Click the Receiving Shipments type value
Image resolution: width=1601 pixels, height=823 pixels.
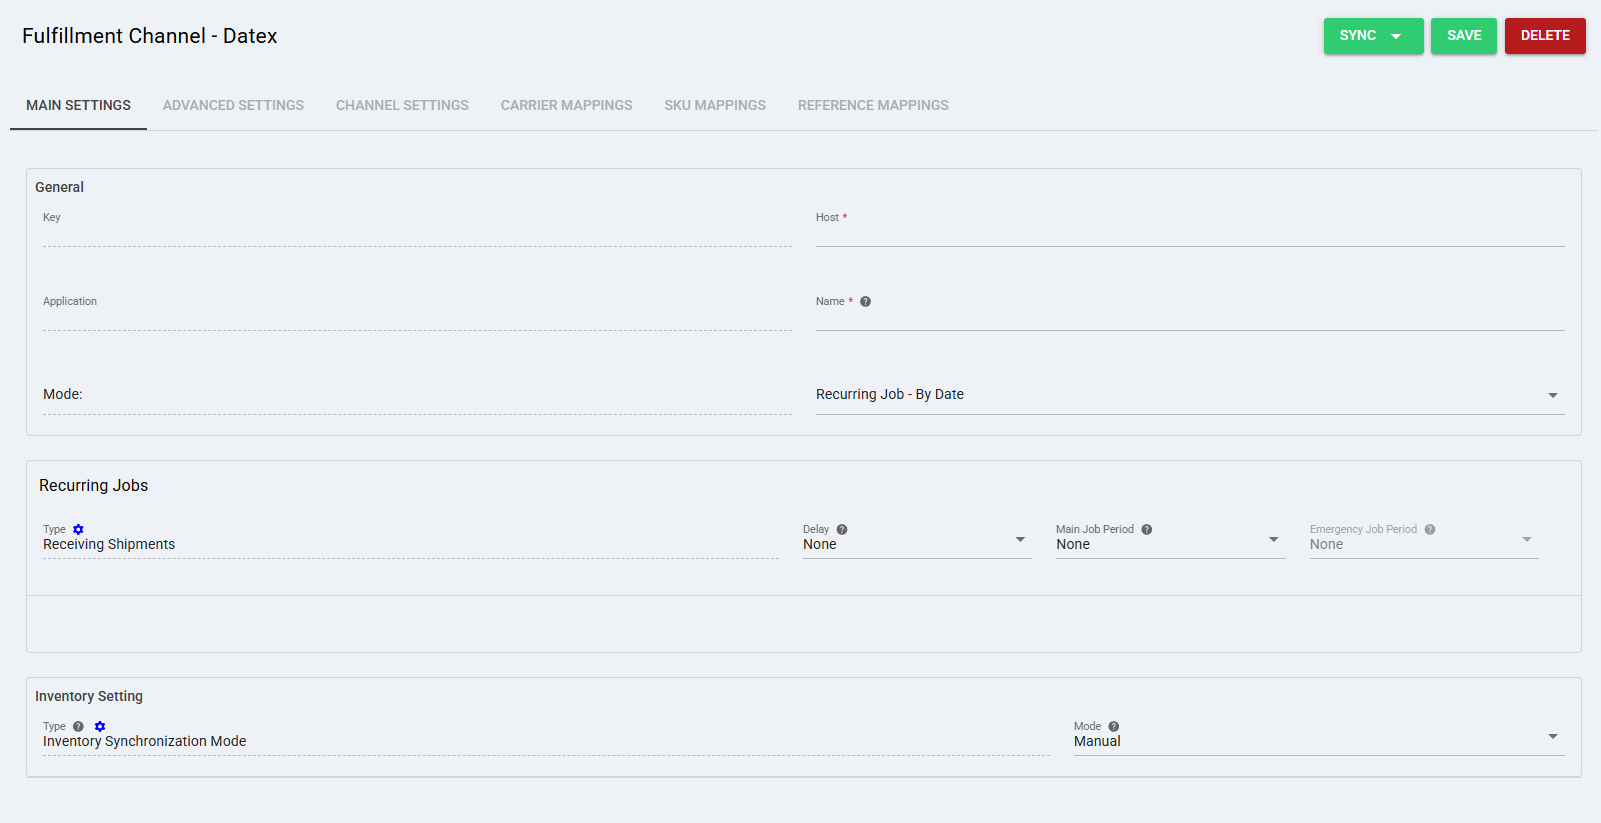(109, 545)
